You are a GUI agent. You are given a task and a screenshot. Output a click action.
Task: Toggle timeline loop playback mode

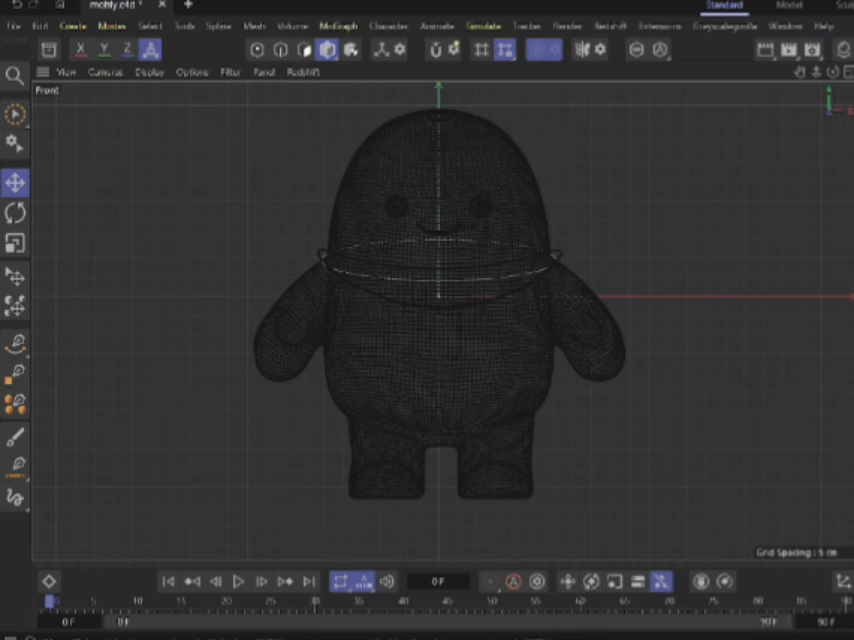coord(341,582)
